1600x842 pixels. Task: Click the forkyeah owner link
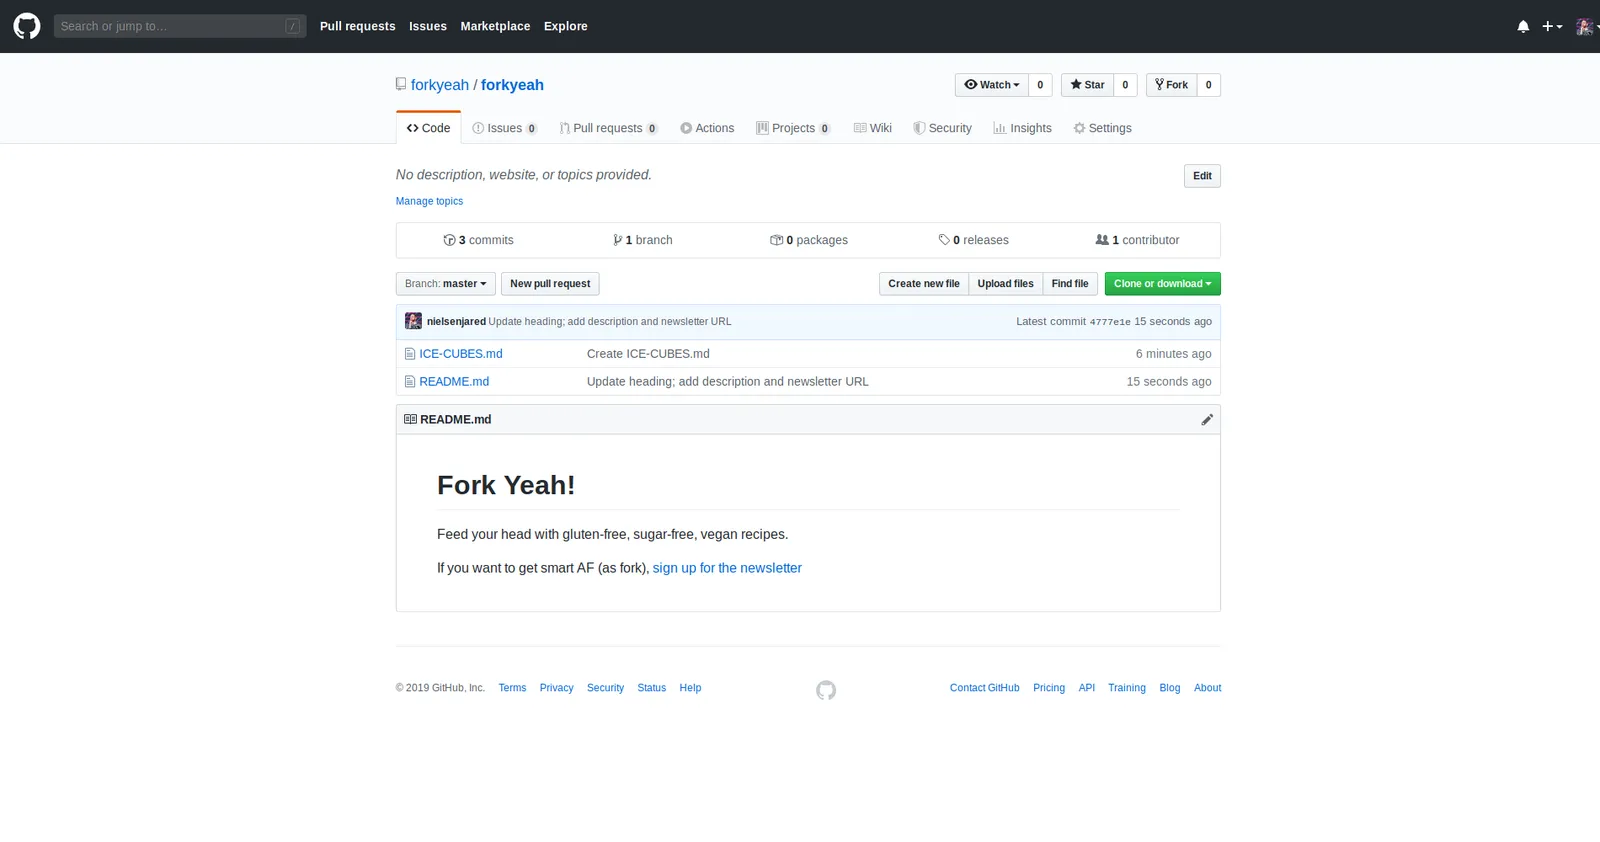pos(440,85)
